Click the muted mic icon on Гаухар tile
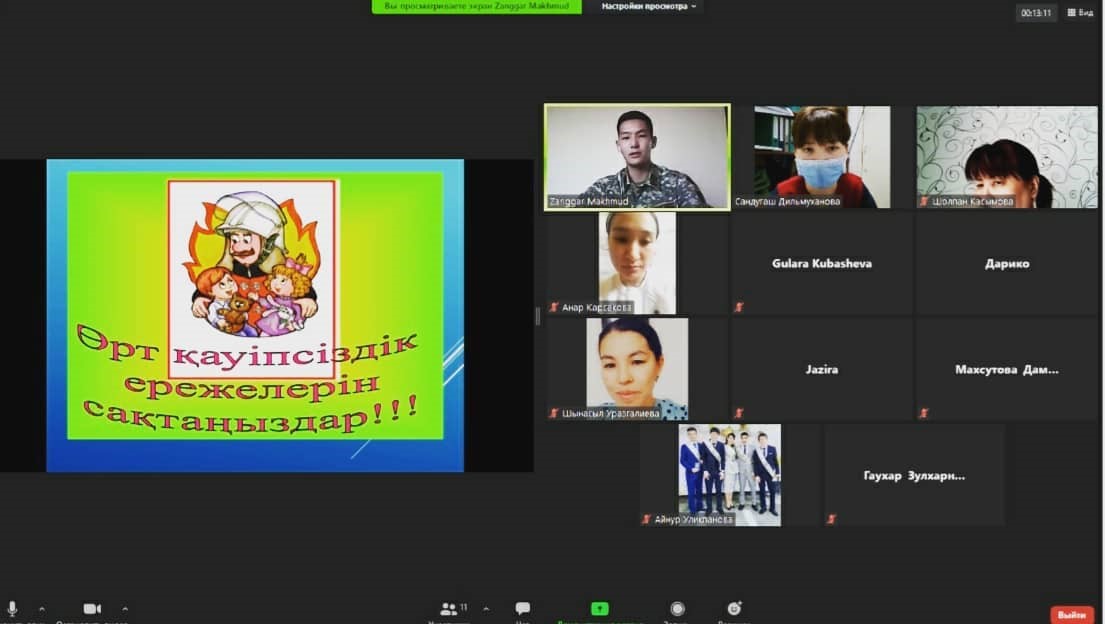This screenshot has height=624, width=1105. (x=831, y=519)
